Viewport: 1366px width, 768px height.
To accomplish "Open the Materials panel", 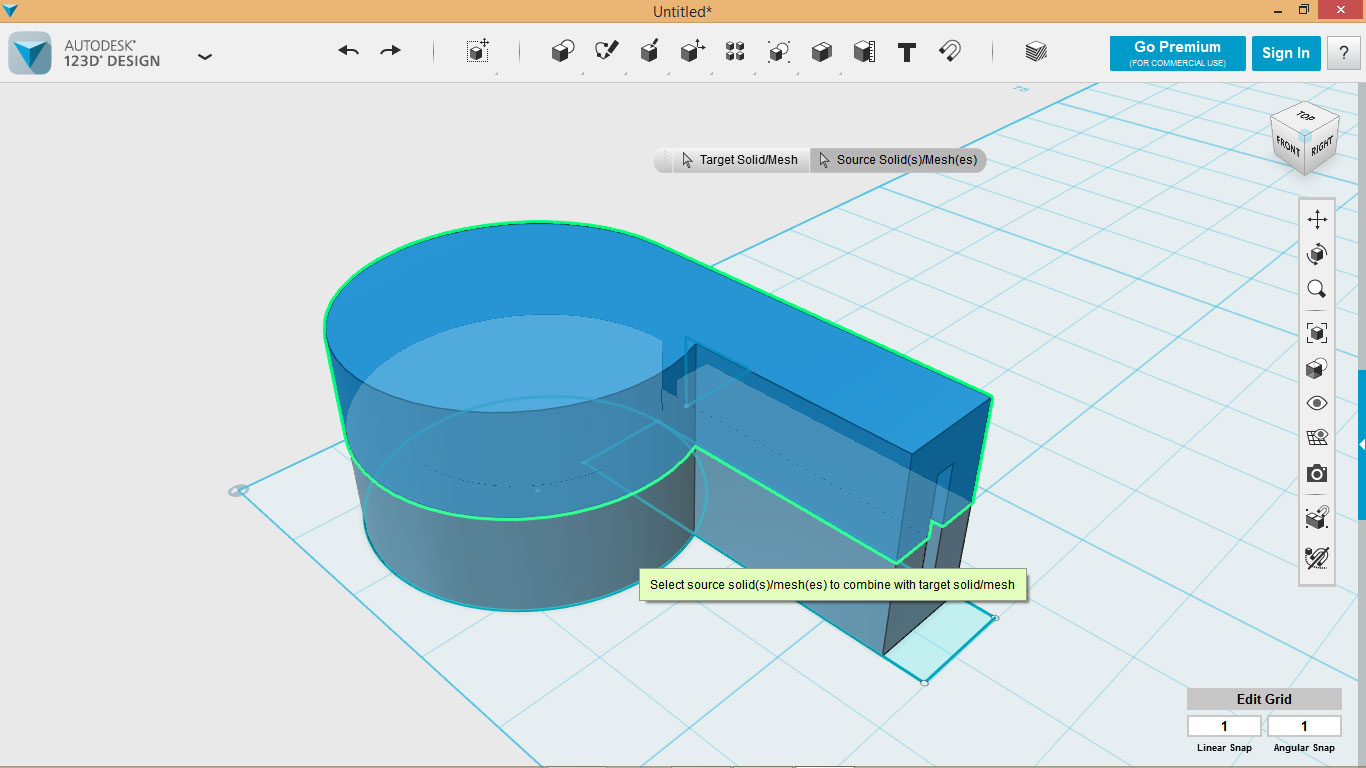I will tap(1035, 52).
